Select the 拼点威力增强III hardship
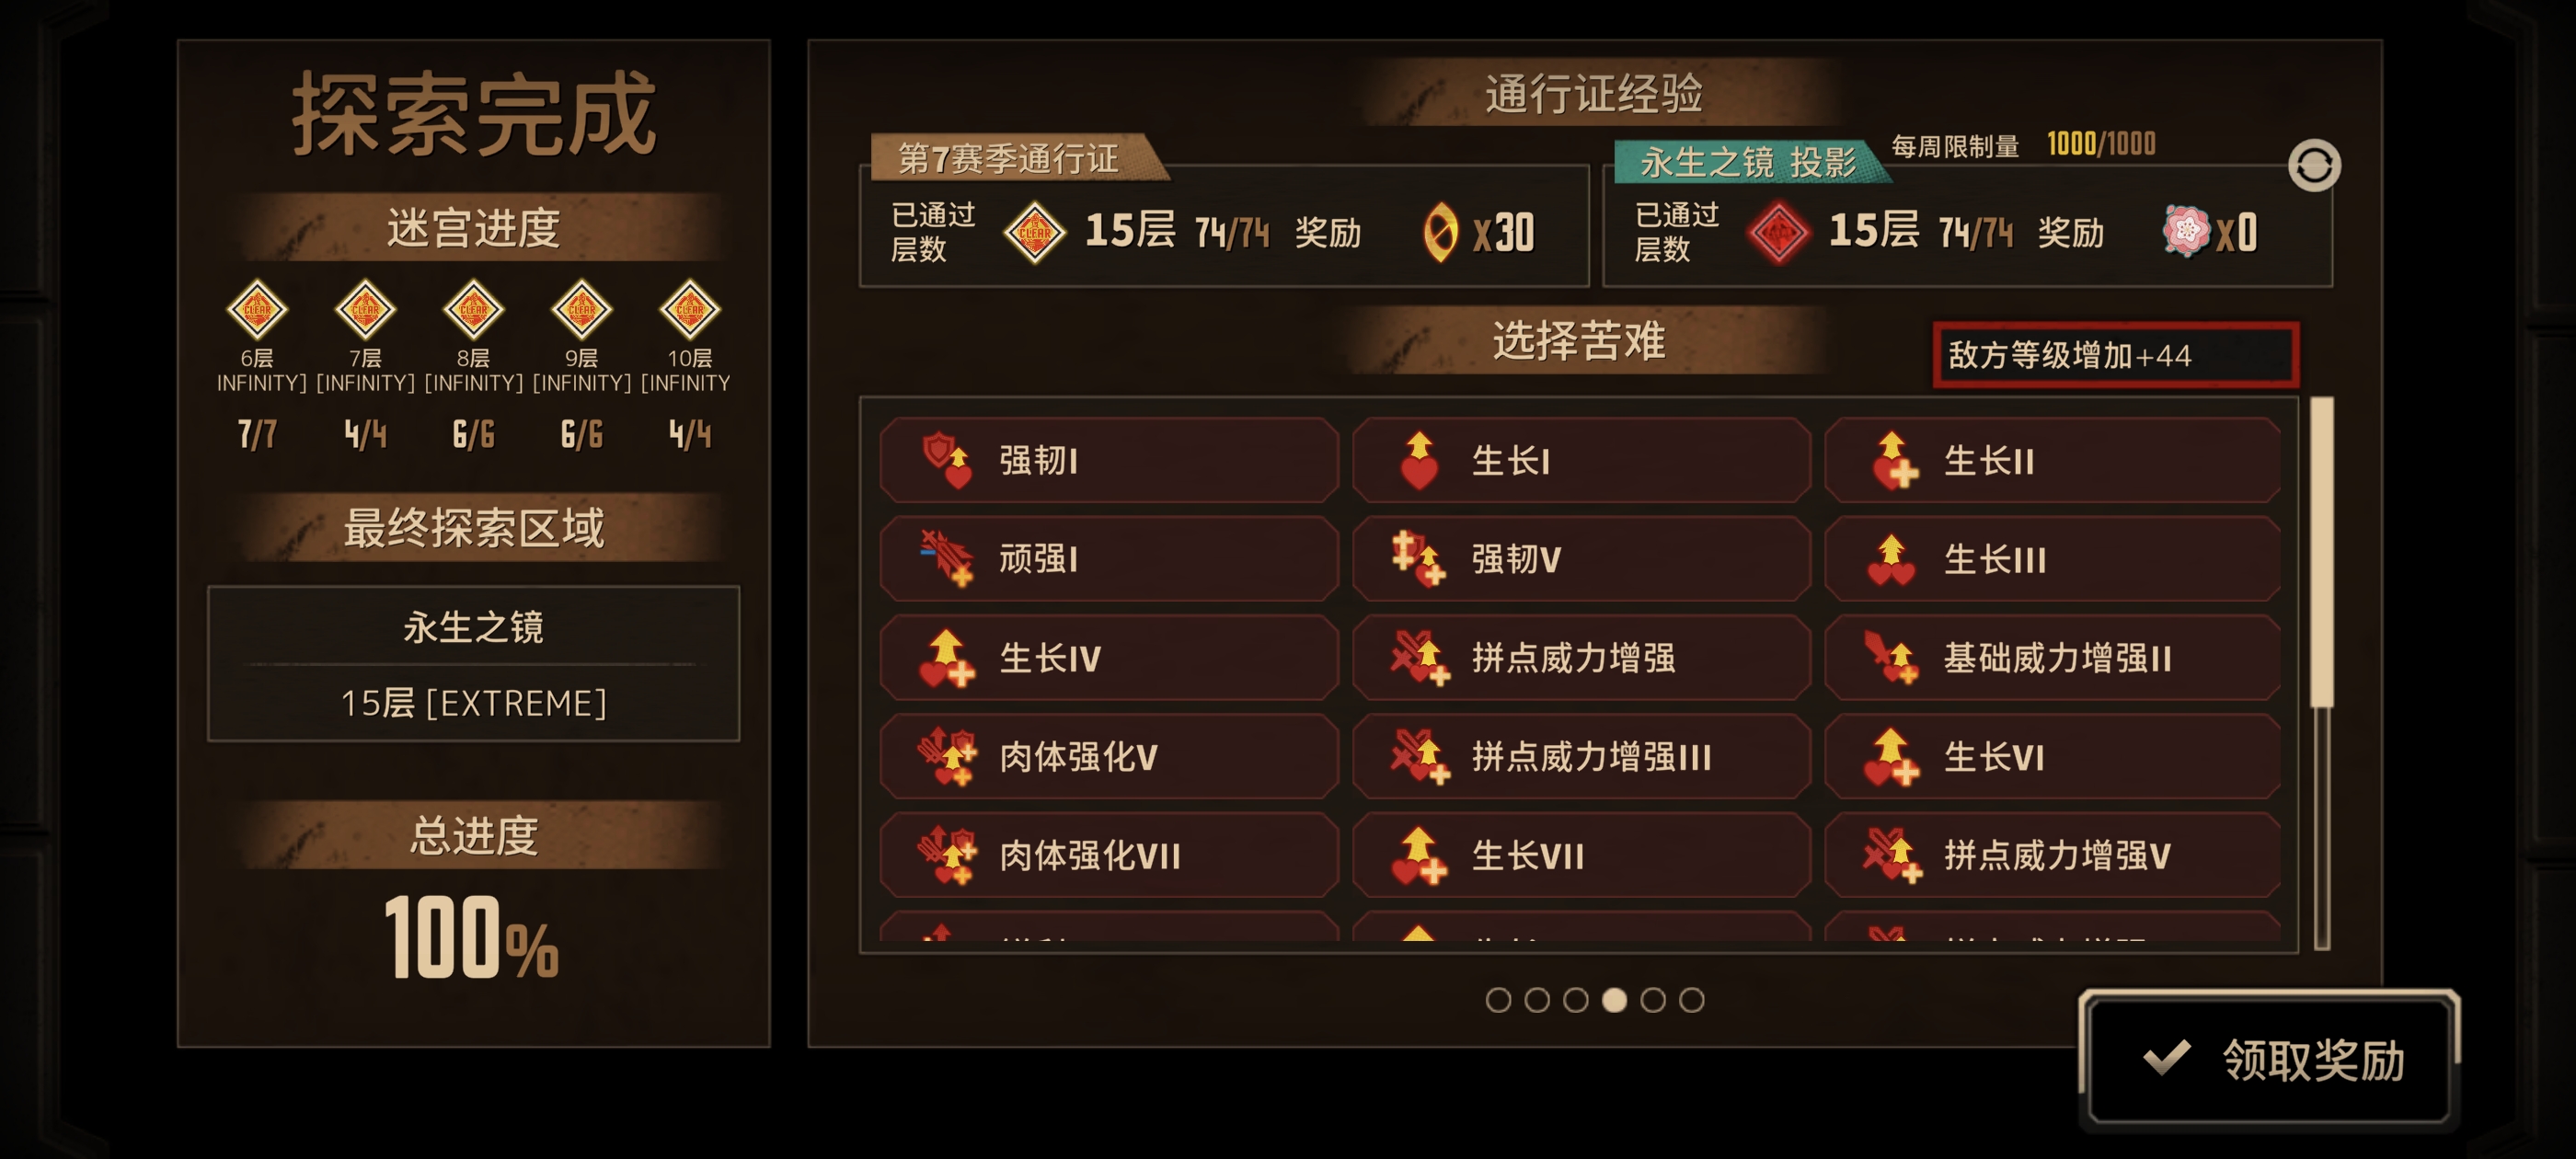 coord(1581,756)
